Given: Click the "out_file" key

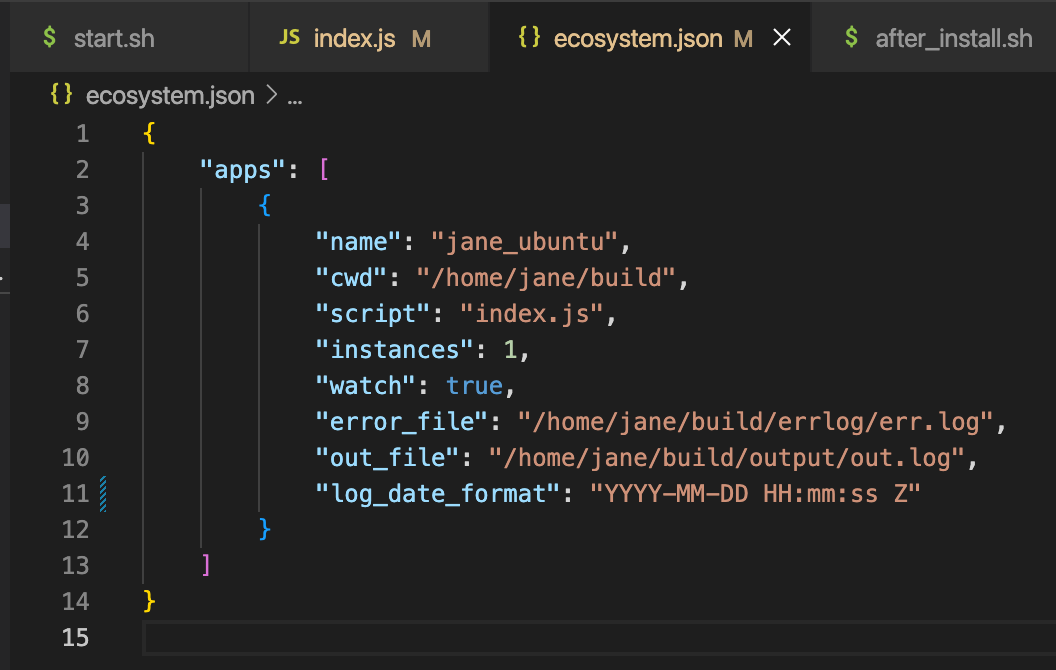Looking at the screenshot, I should pos(387,458).
